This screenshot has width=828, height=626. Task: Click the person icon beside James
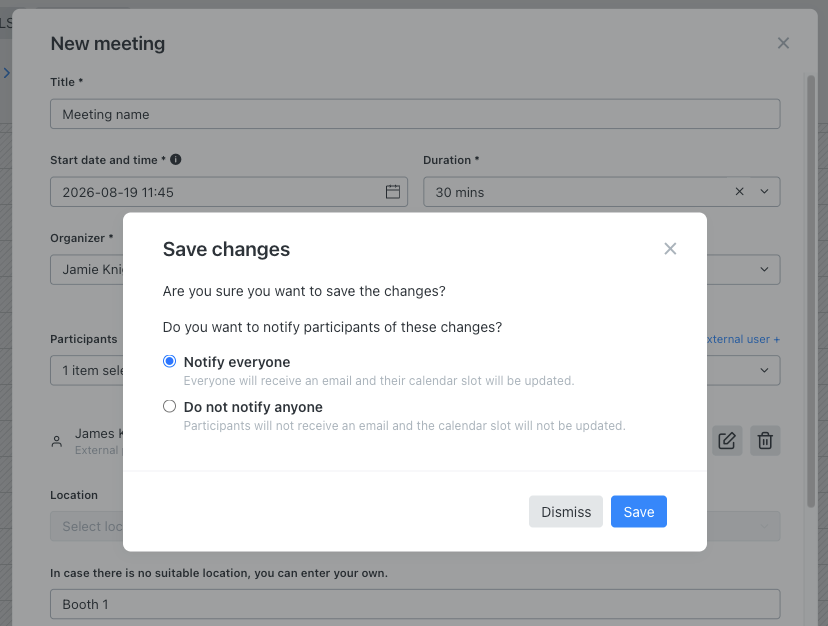click(57, 441)
